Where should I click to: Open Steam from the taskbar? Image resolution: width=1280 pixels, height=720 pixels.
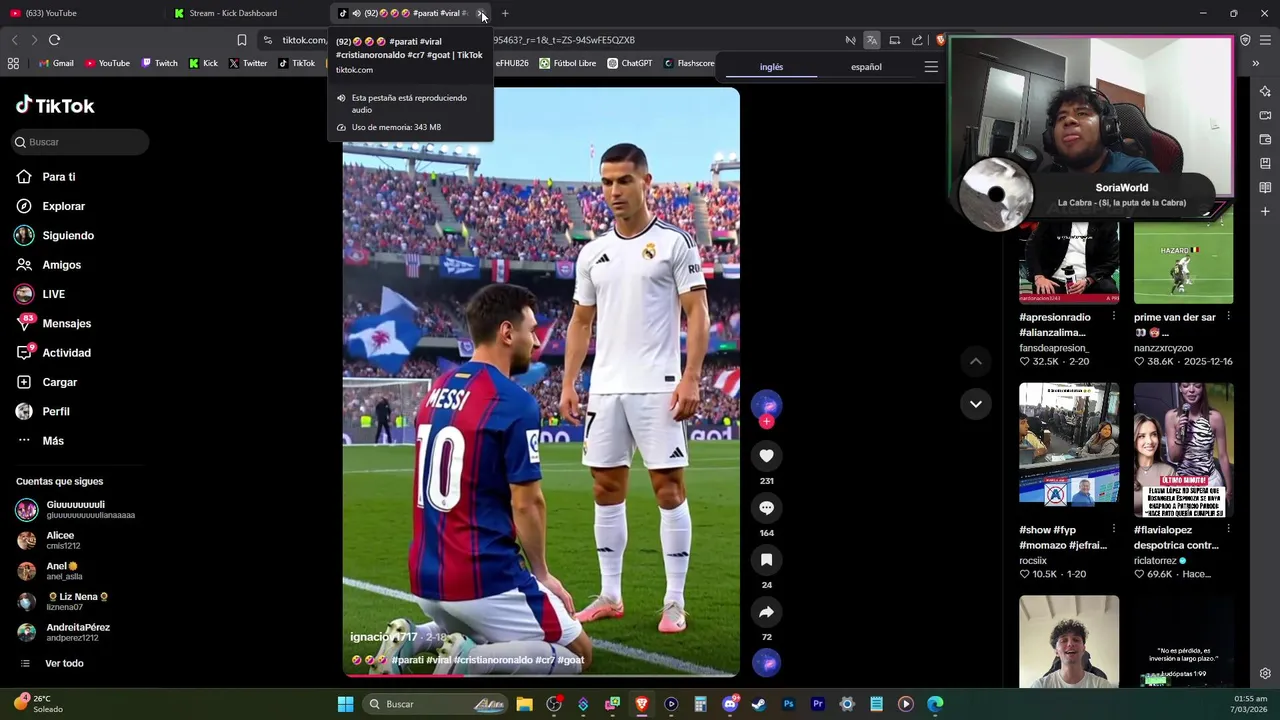pos(759,704)
